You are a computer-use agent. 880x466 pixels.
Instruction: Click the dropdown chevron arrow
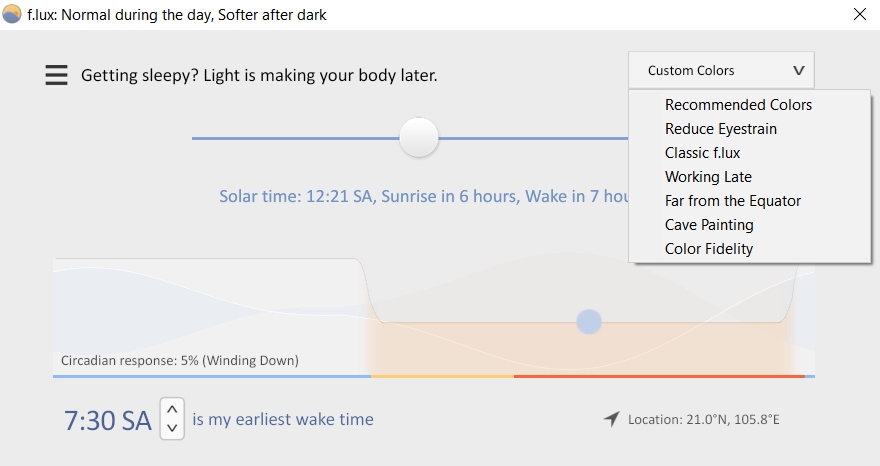tap(799, 71)
